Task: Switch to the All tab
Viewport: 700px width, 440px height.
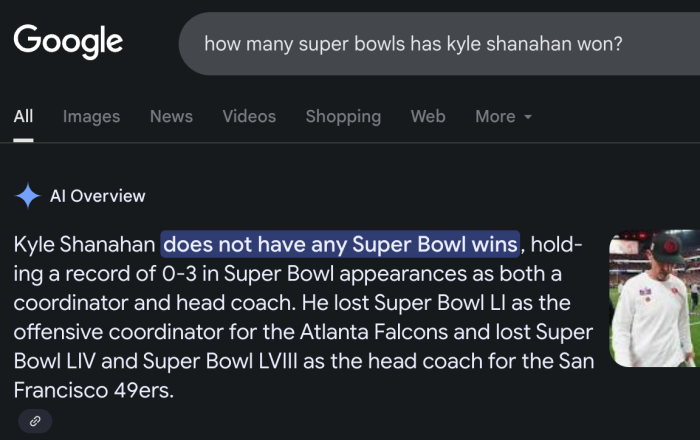Action: point(23,116)
